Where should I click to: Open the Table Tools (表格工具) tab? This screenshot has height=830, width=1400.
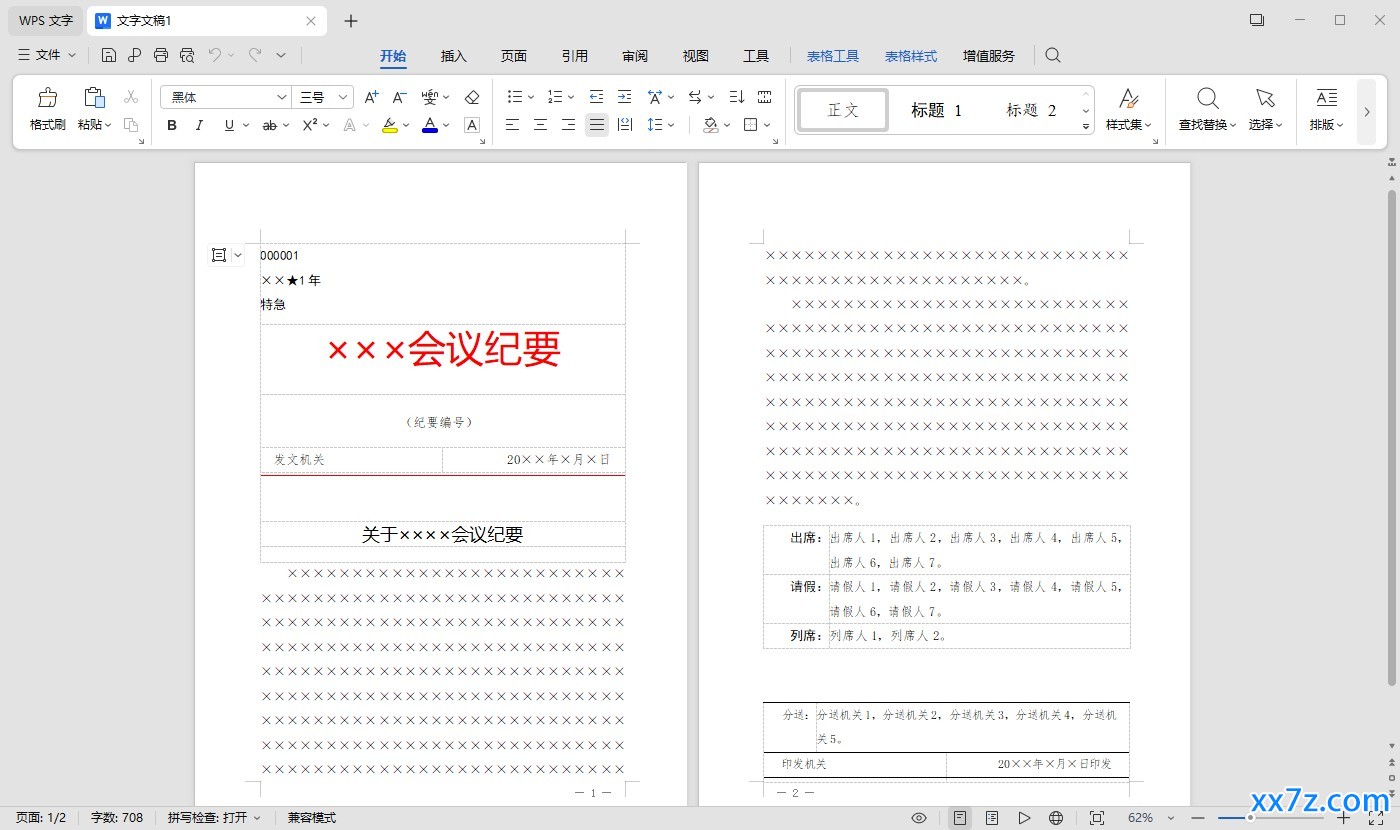[833, 56]
